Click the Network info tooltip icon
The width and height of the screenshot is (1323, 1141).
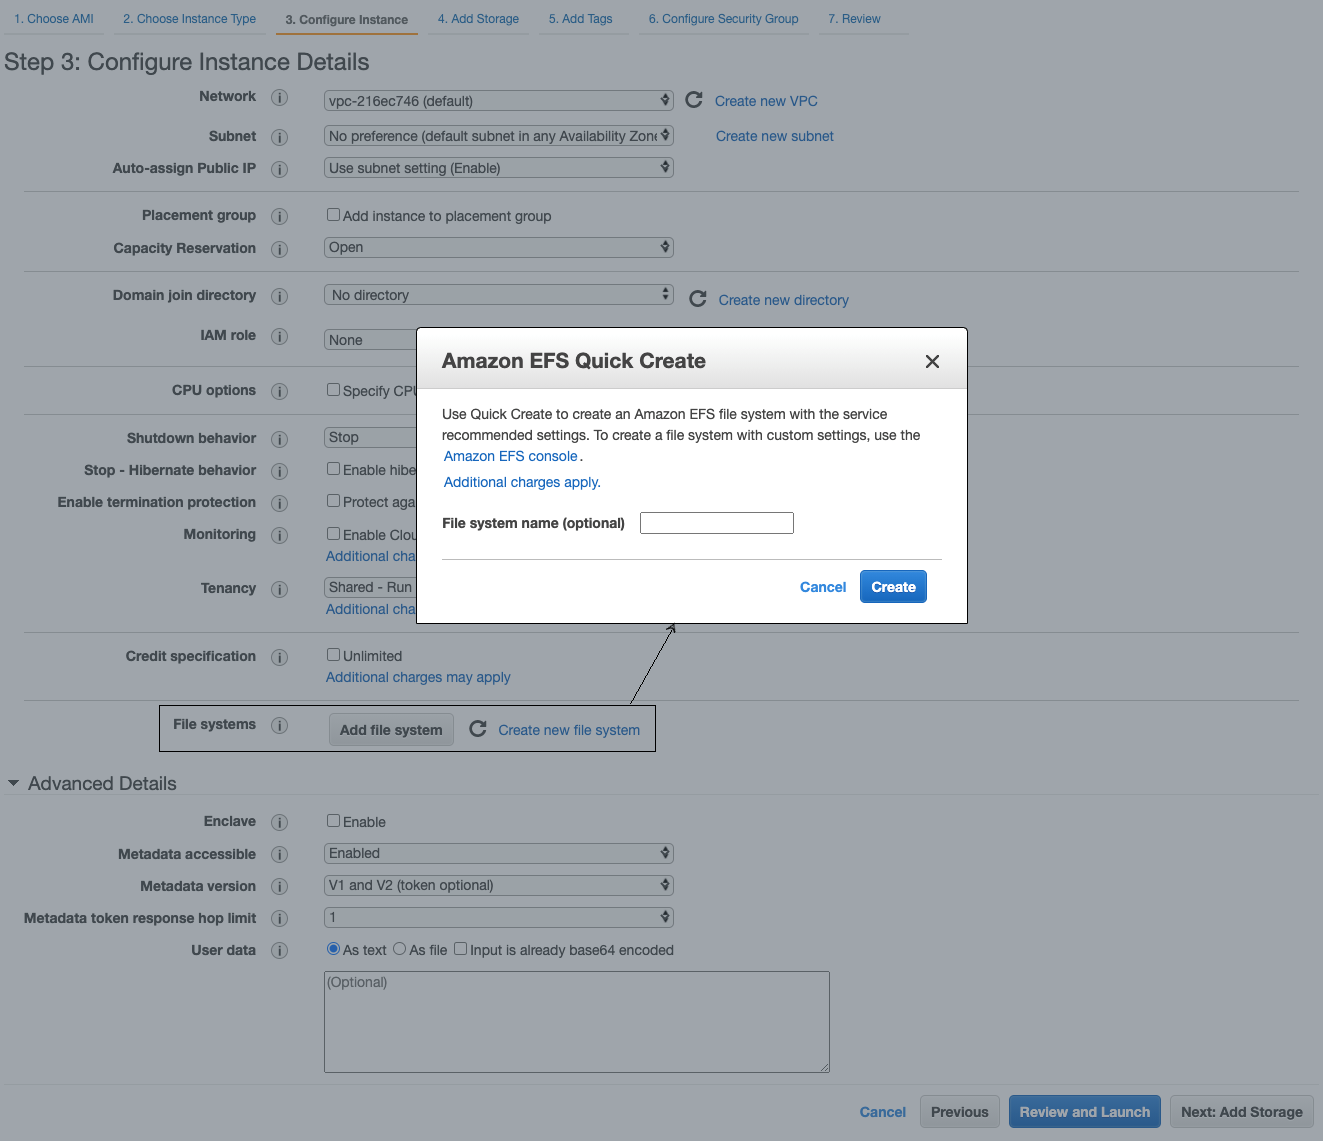click(280, 97)
